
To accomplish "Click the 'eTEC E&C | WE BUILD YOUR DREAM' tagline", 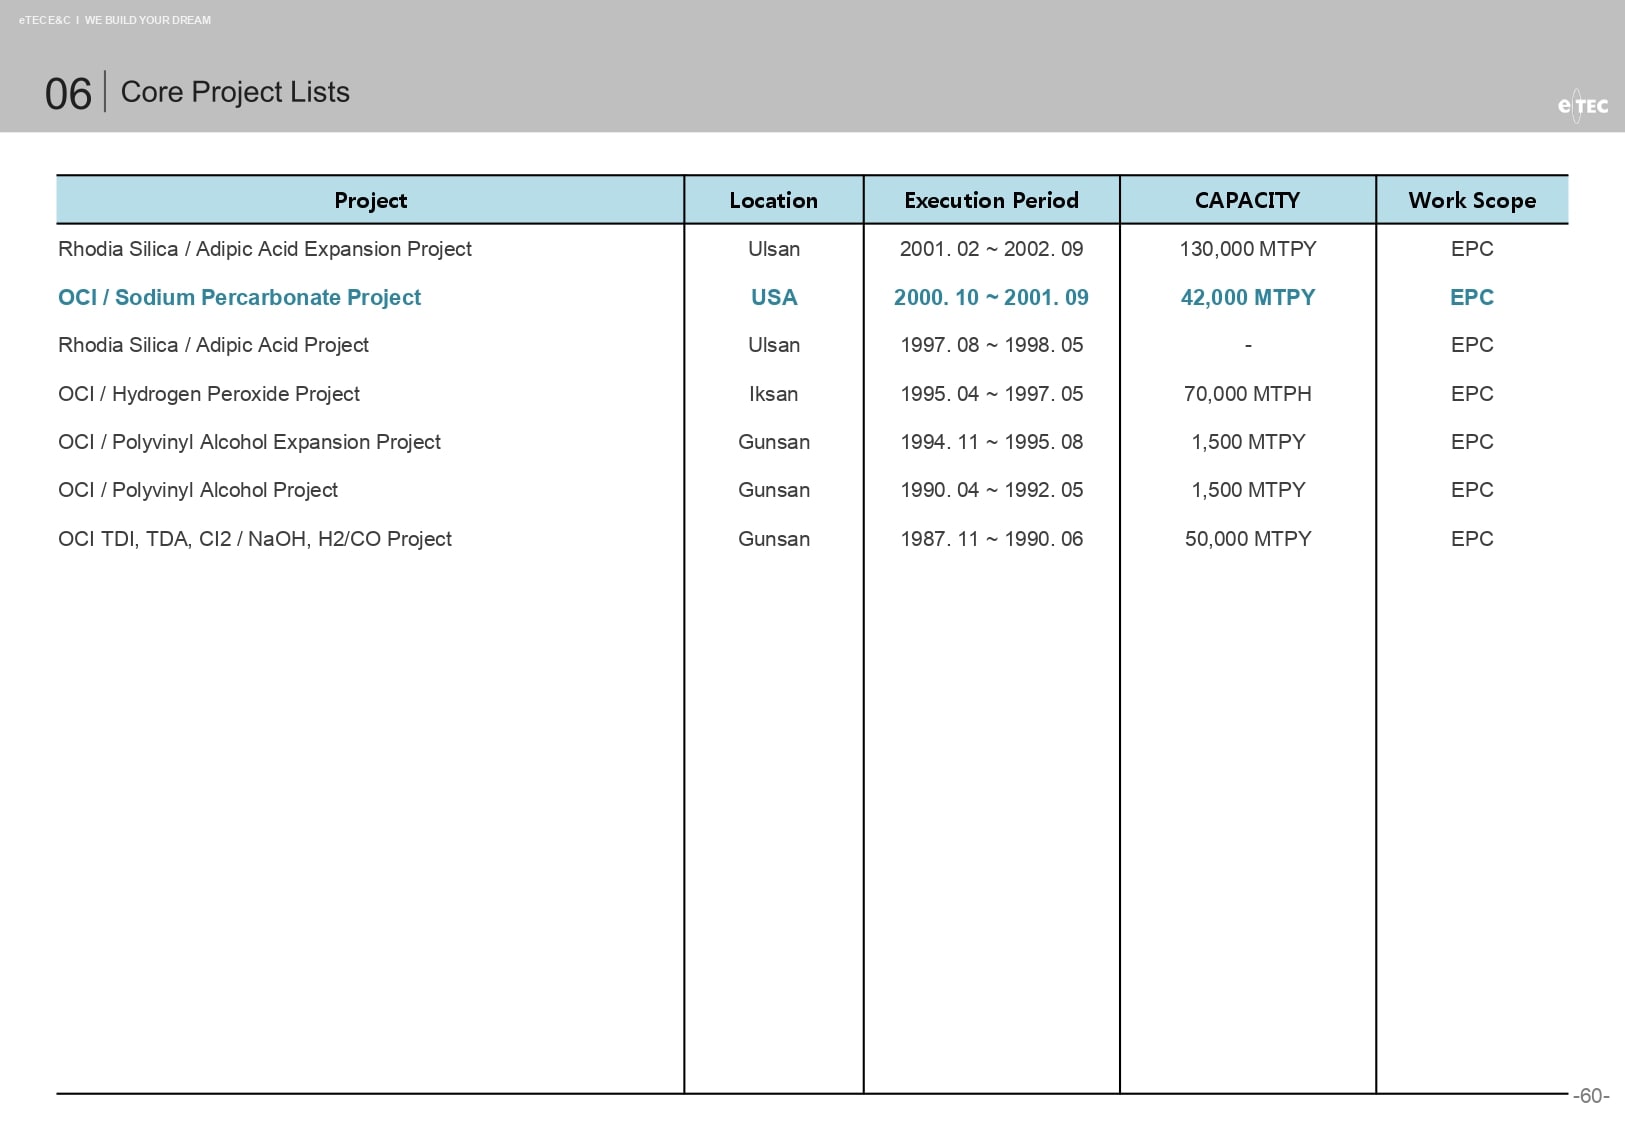I will point(115,20).
